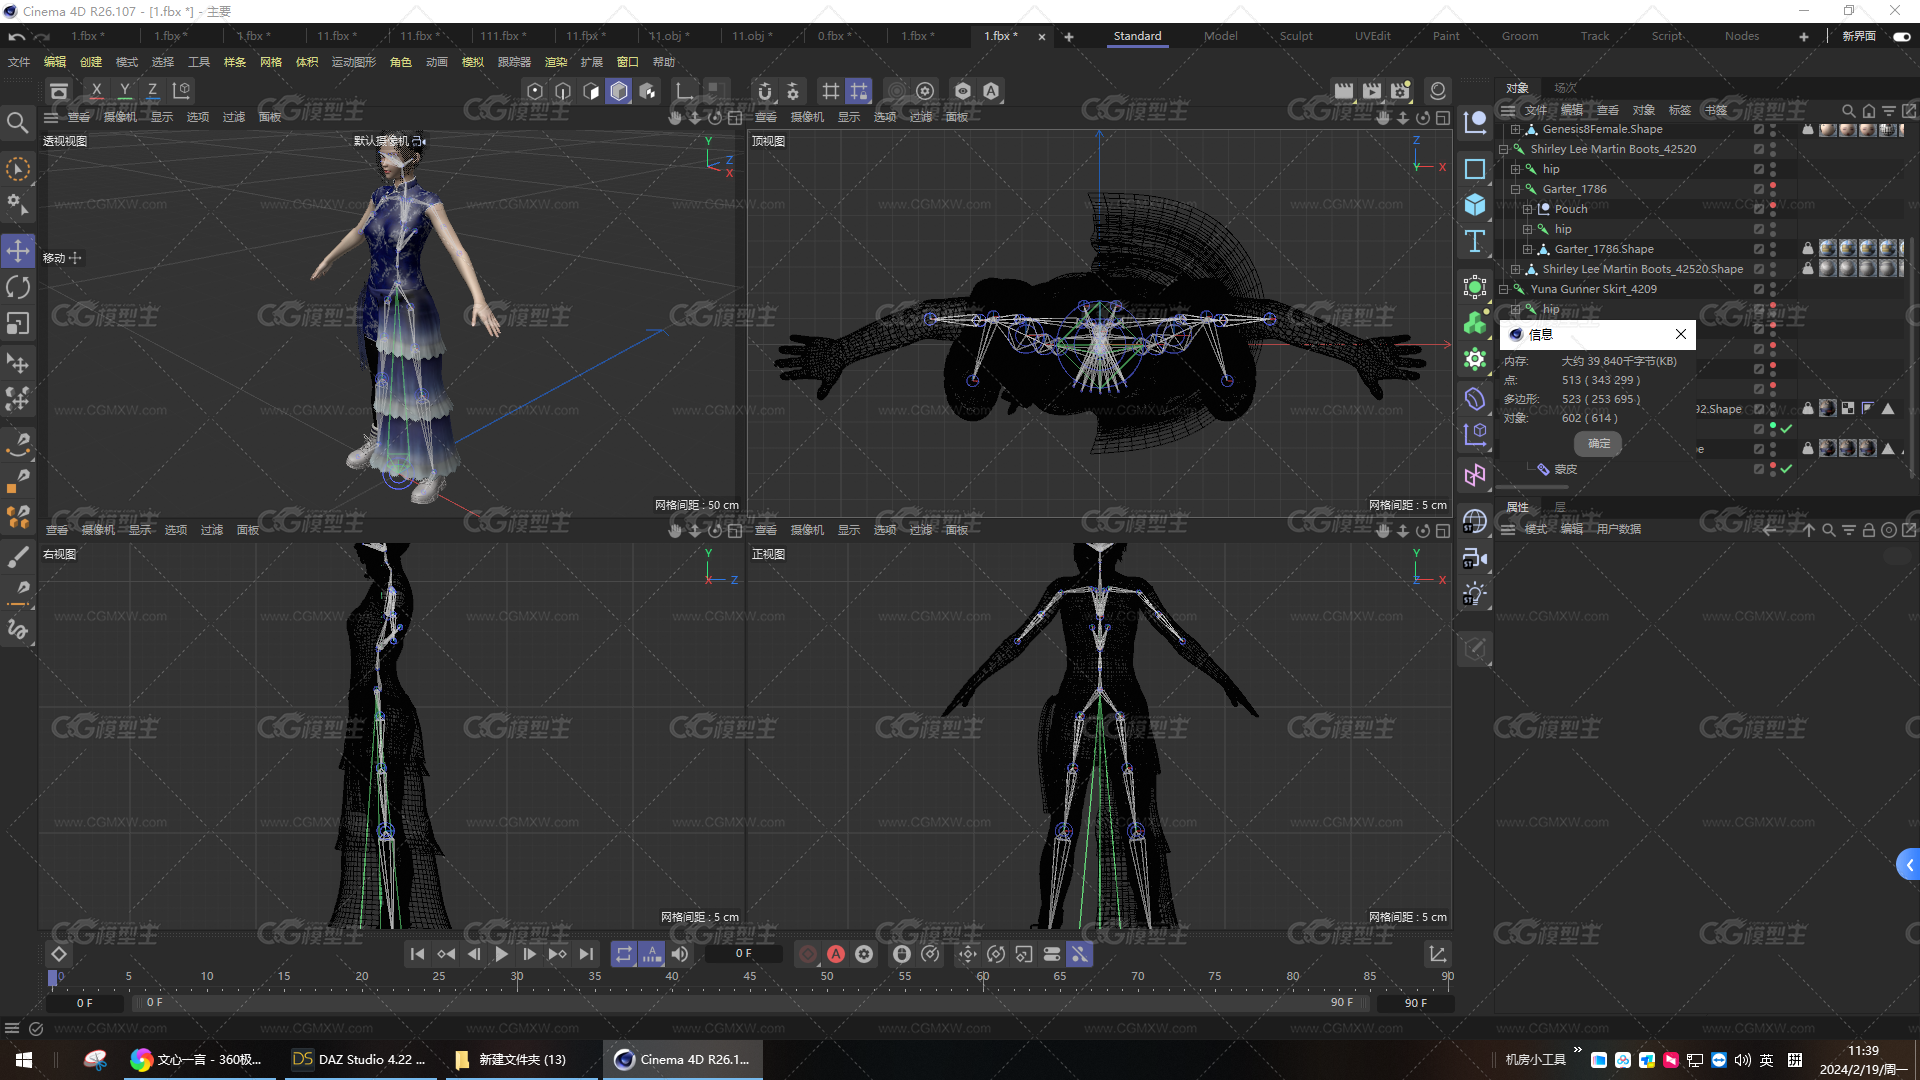
Task: Open DAZ Studio 4.22 from taskbar
Action: click(359, 1059)
